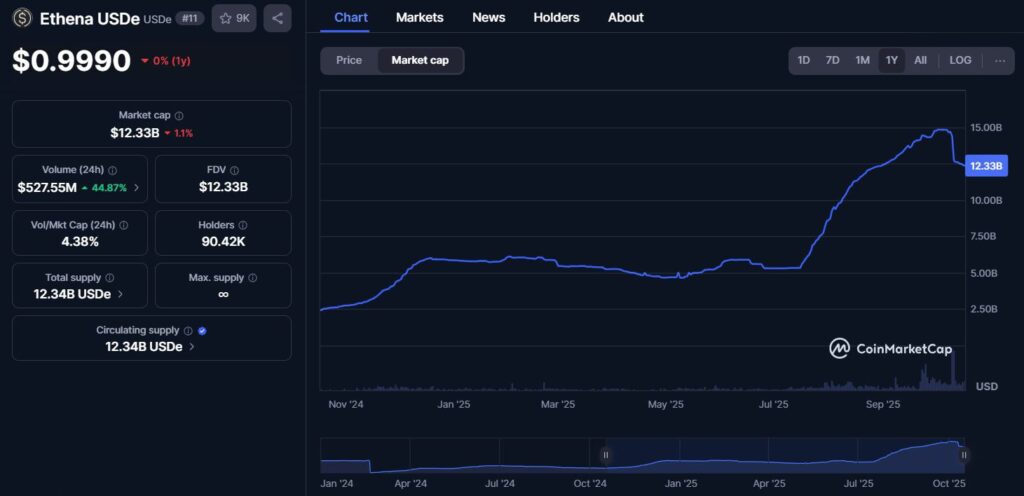Click the share icon next to watchlist
Screen dimensions: 1024x496
click(x=277, y=18)
